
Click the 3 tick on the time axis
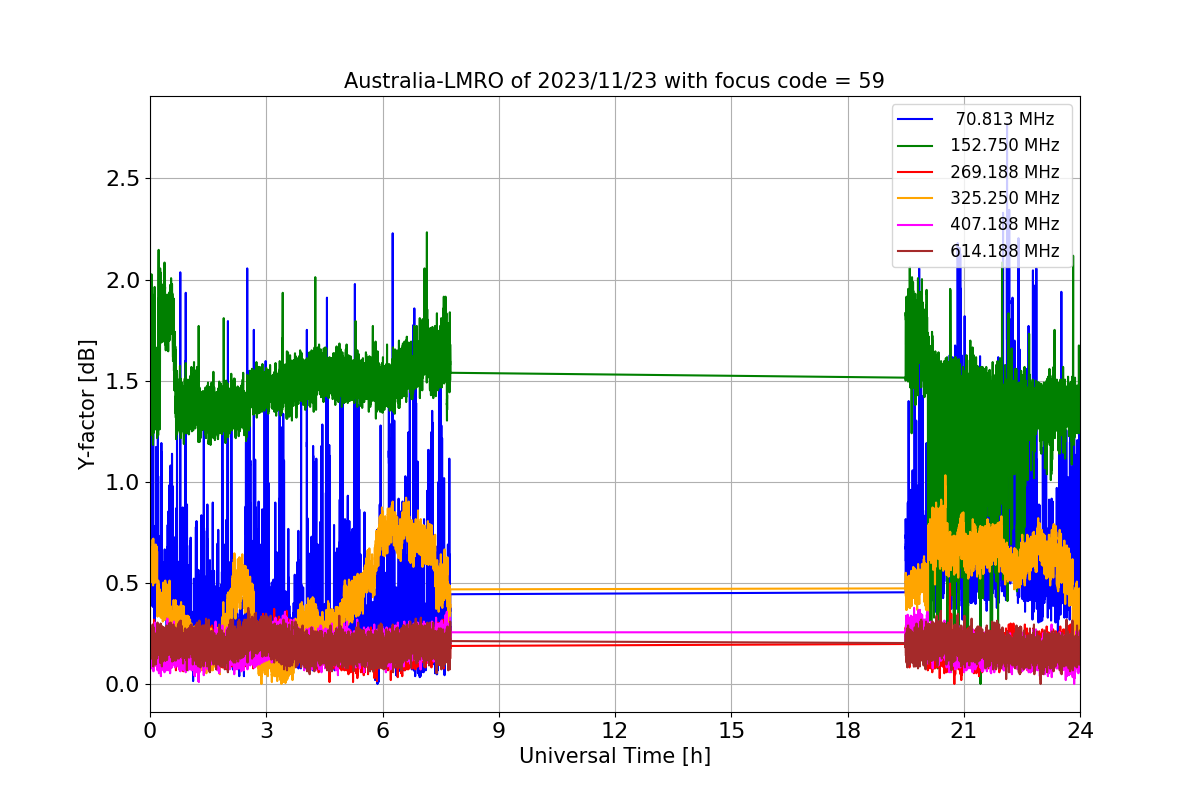click(x=266, y=730)
